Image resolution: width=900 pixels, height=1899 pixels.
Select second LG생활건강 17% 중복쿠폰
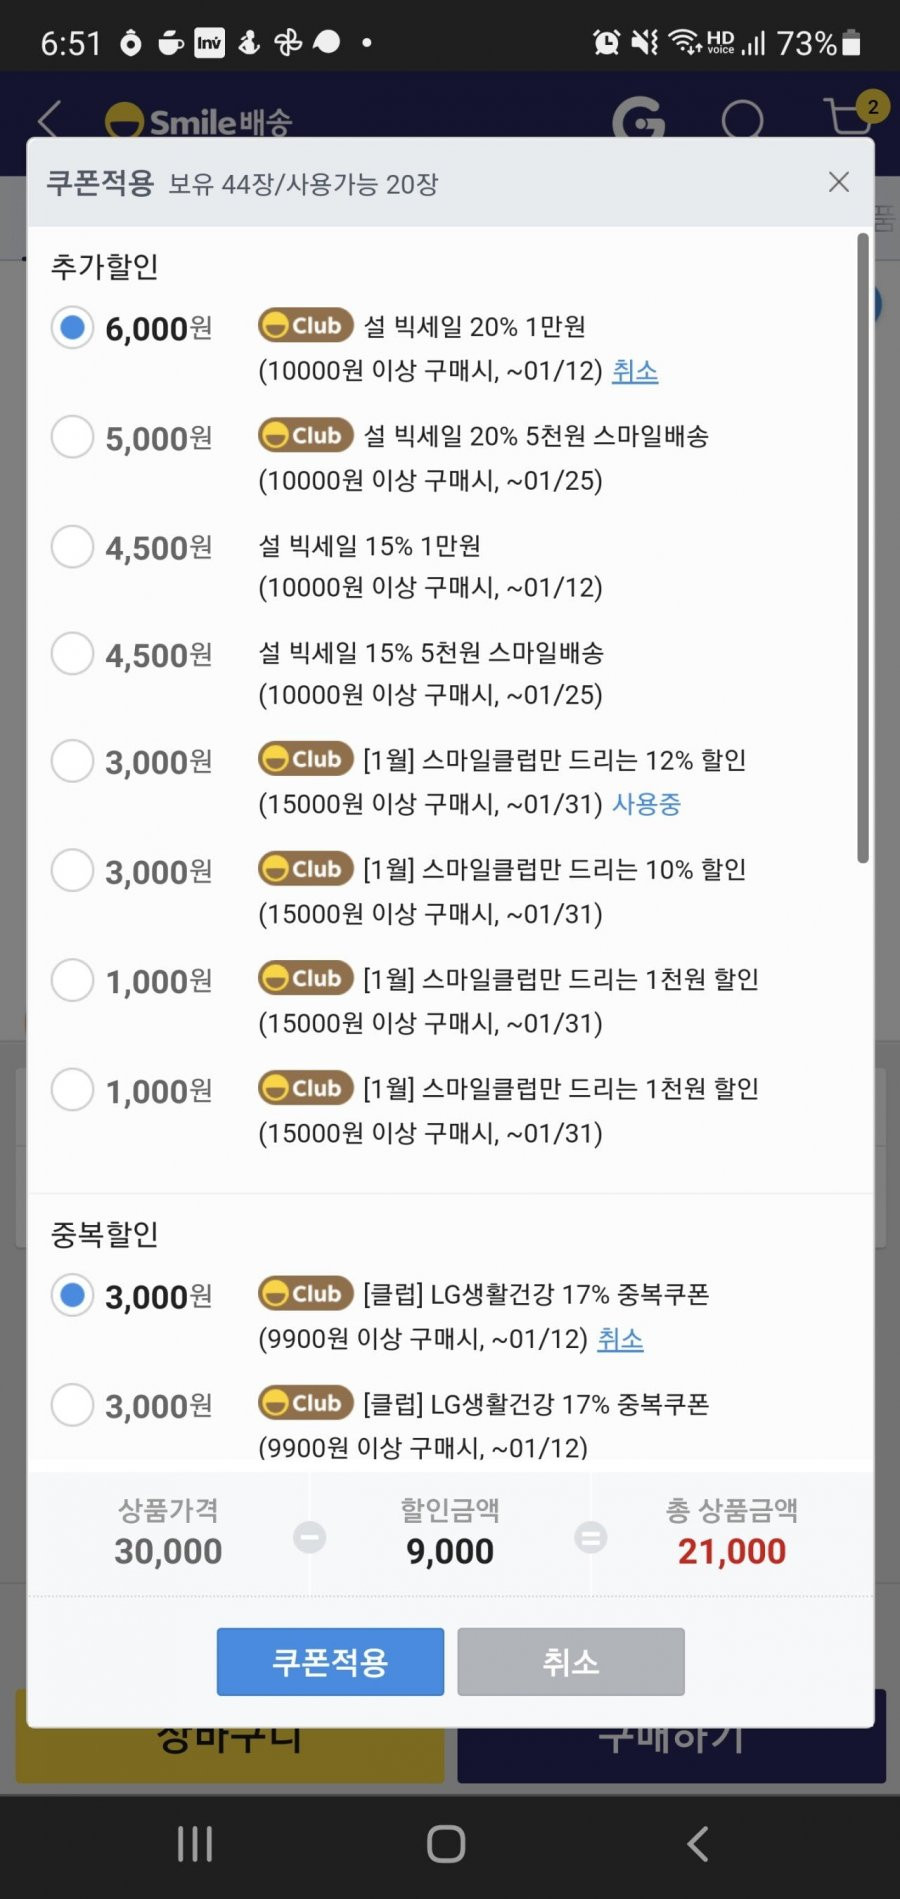pyautogui.click(x=72, y=1405)
